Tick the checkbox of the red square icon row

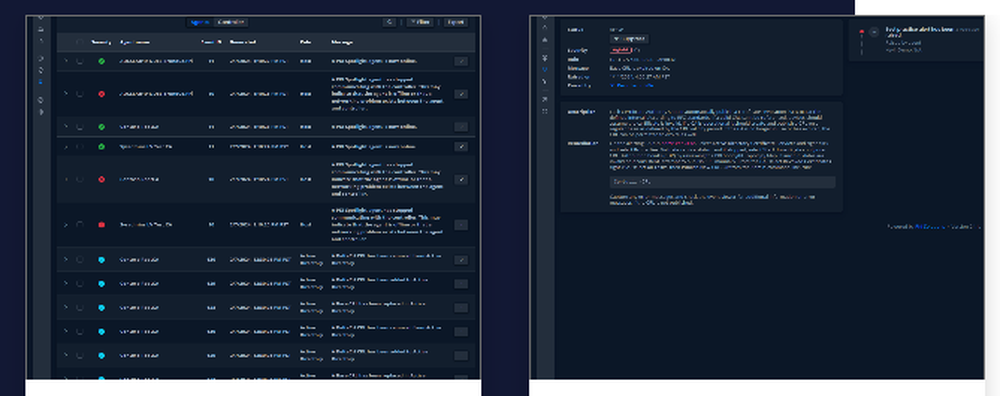(80, 224)
